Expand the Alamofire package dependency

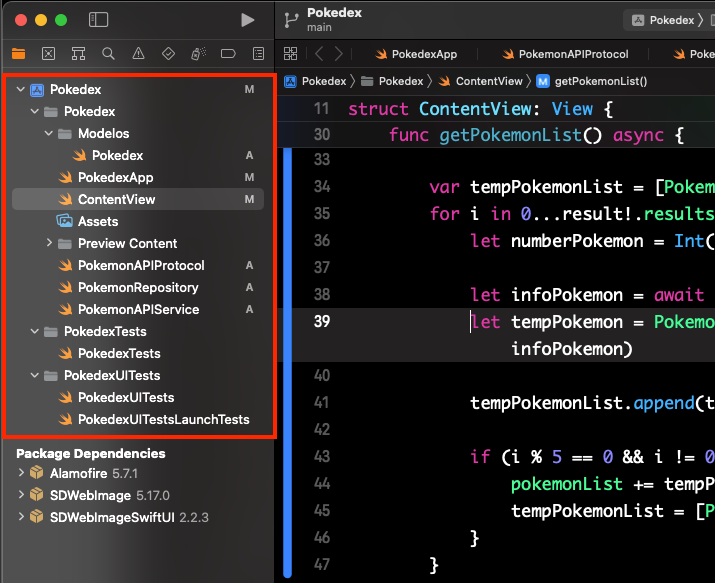pyautogui.click(x=21, y=472)
